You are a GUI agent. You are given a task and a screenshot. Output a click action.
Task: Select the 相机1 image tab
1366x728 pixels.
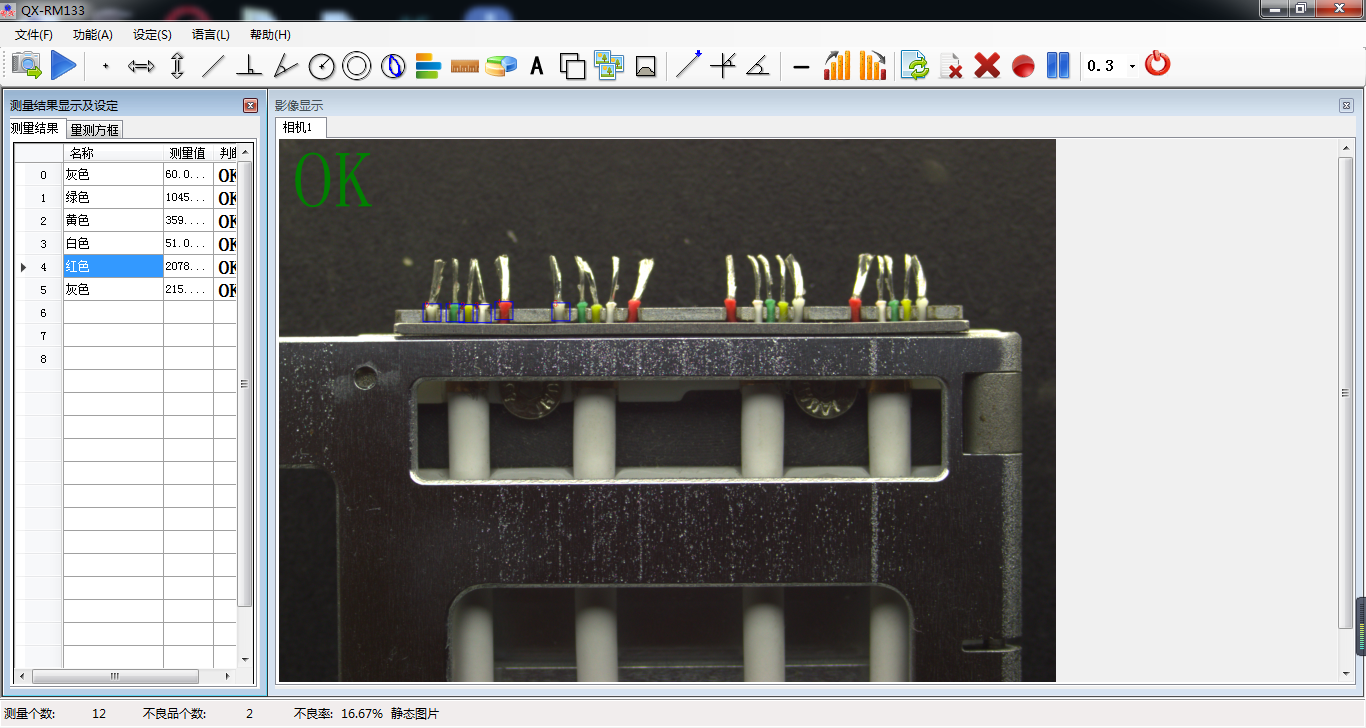click(297, 127)
